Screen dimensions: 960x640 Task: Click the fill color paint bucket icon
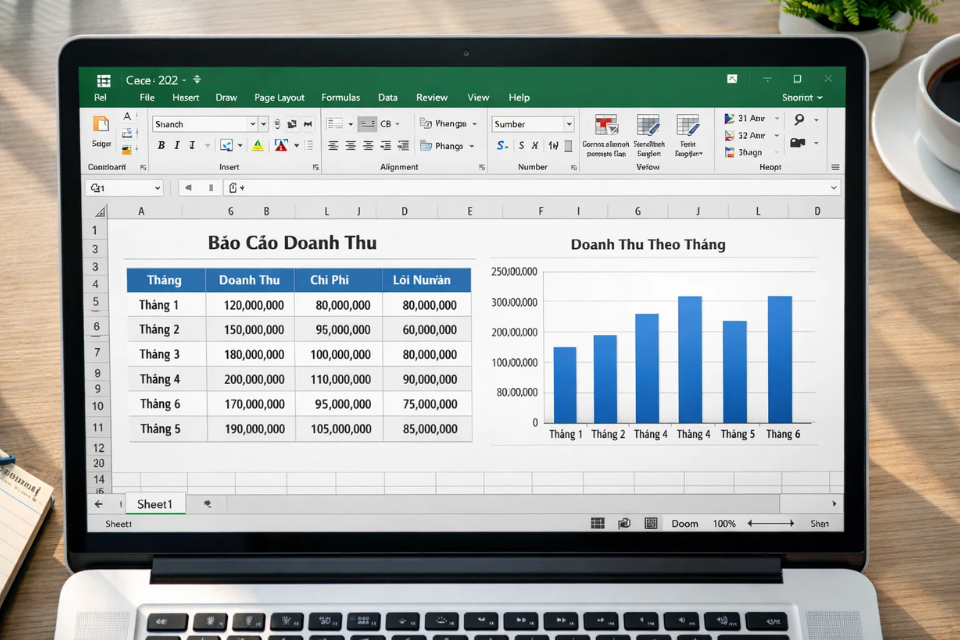pos(227,145)
